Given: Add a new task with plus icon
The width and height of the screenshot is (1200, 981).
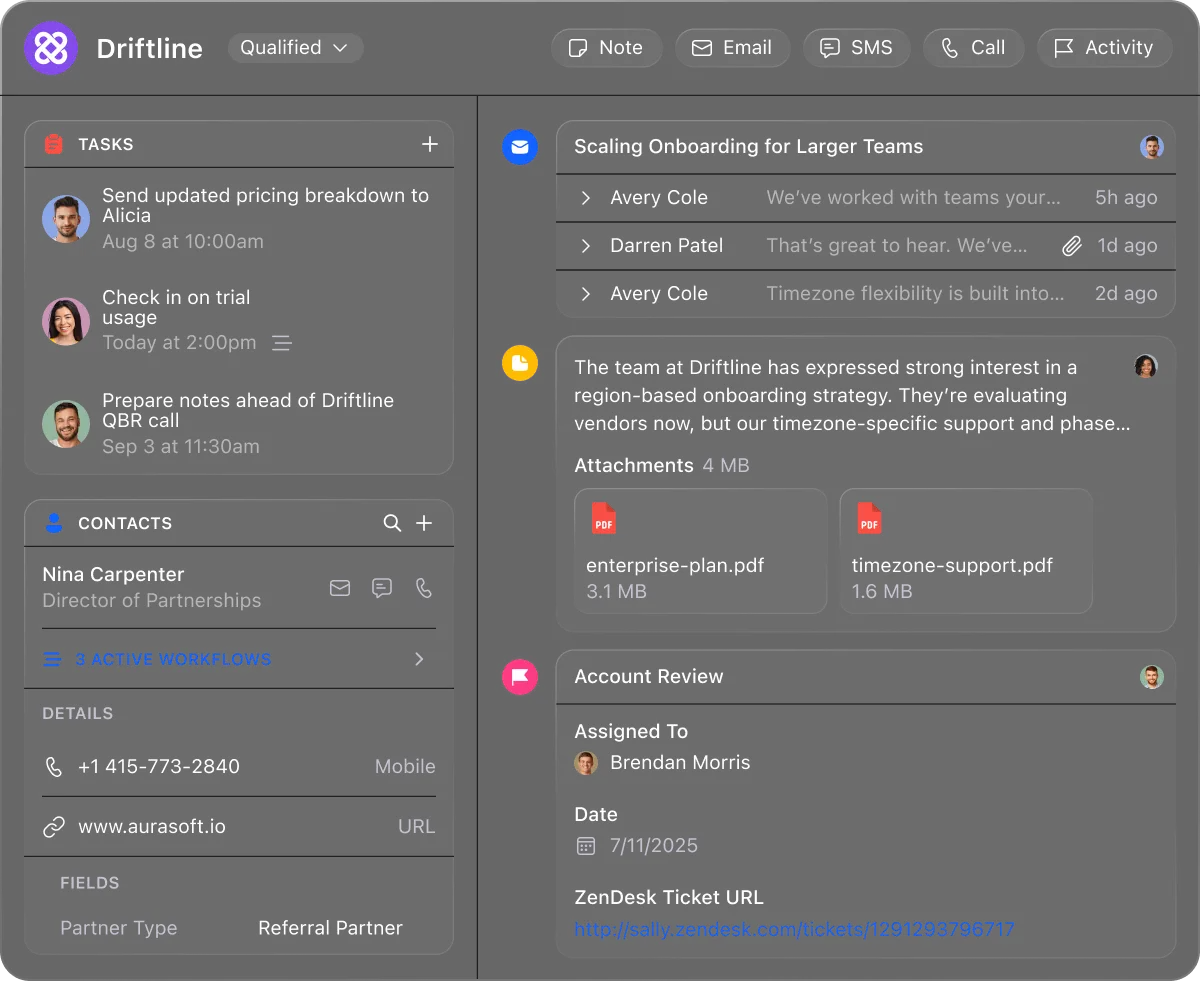Looking at the screenshot, I should (x=430, y=144).
